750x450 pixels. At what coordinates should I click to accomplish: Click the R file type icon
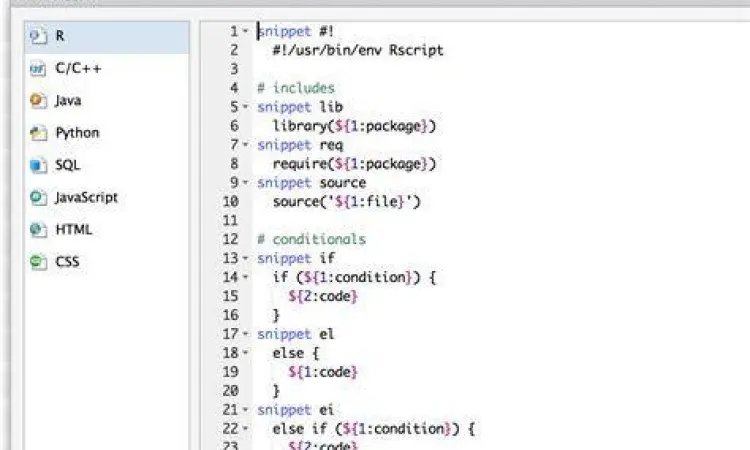point(38,36)
